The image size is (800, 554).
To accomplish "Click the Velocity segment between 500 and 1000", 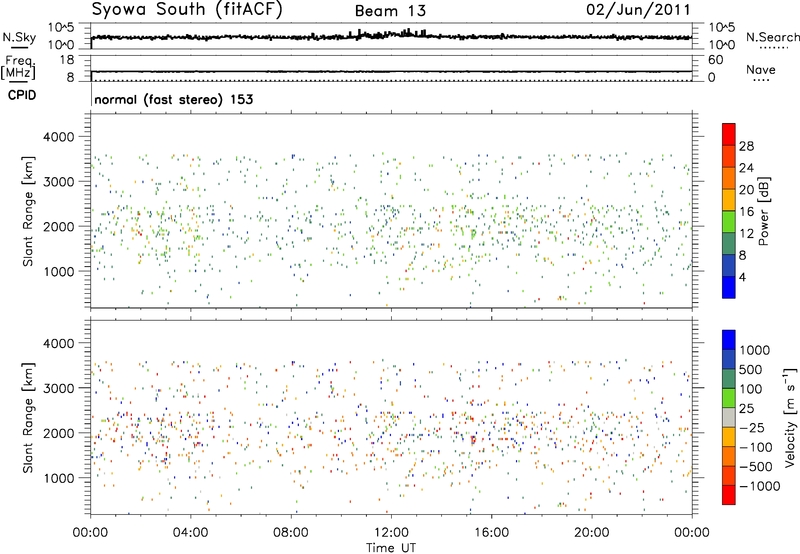I will [x=729, y=360].
